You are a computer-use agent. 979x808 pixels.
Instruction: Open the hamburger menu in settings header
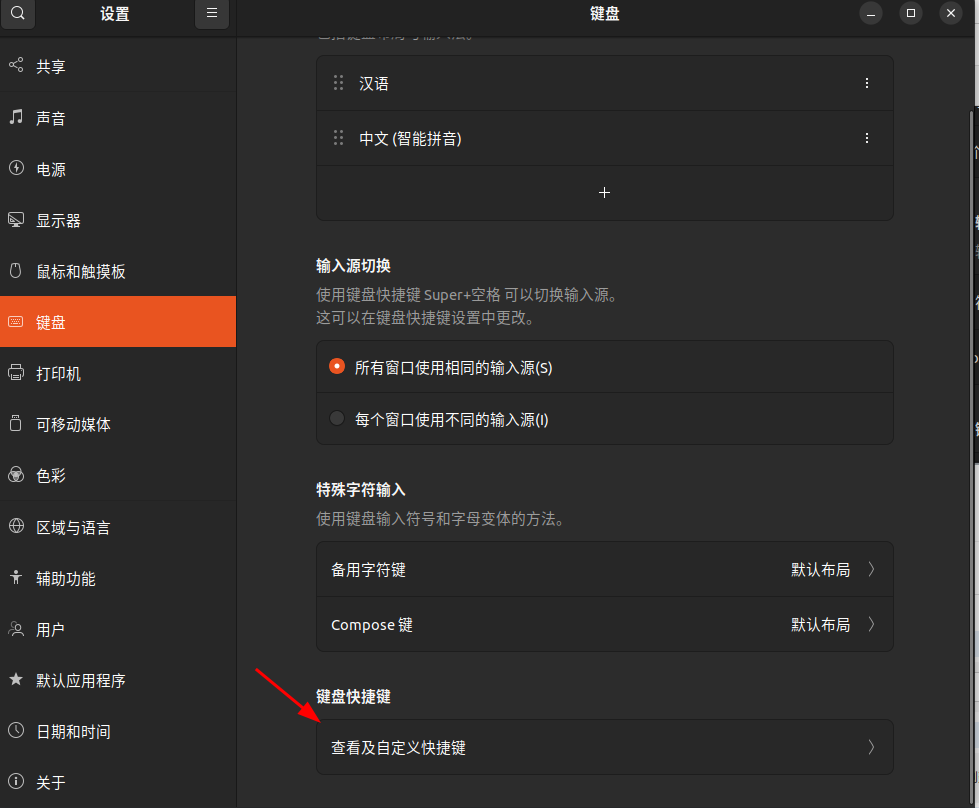pyautogui.click(x=212, y=13)
